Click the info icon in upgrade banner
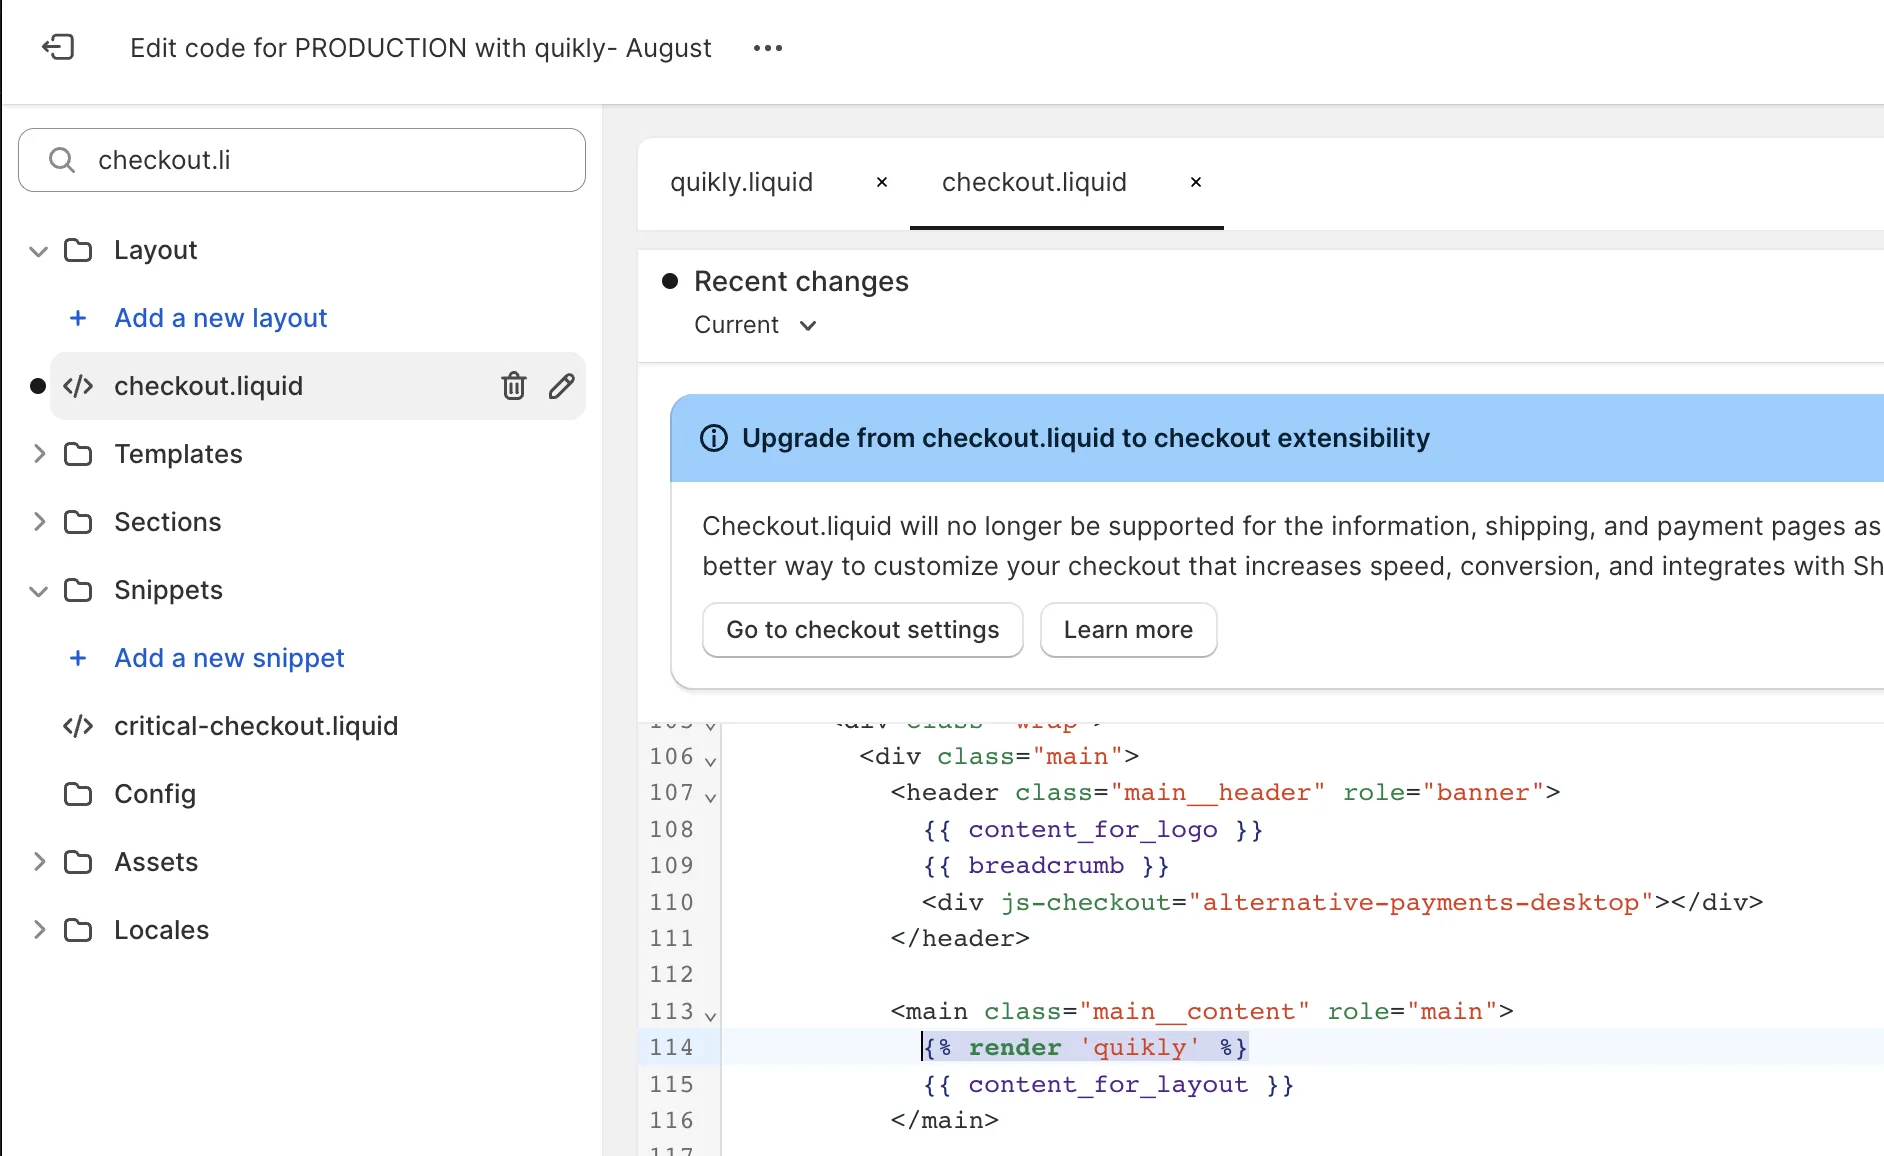The width and height of the screenshot is (1884, 1156). [x=714, y=438]
